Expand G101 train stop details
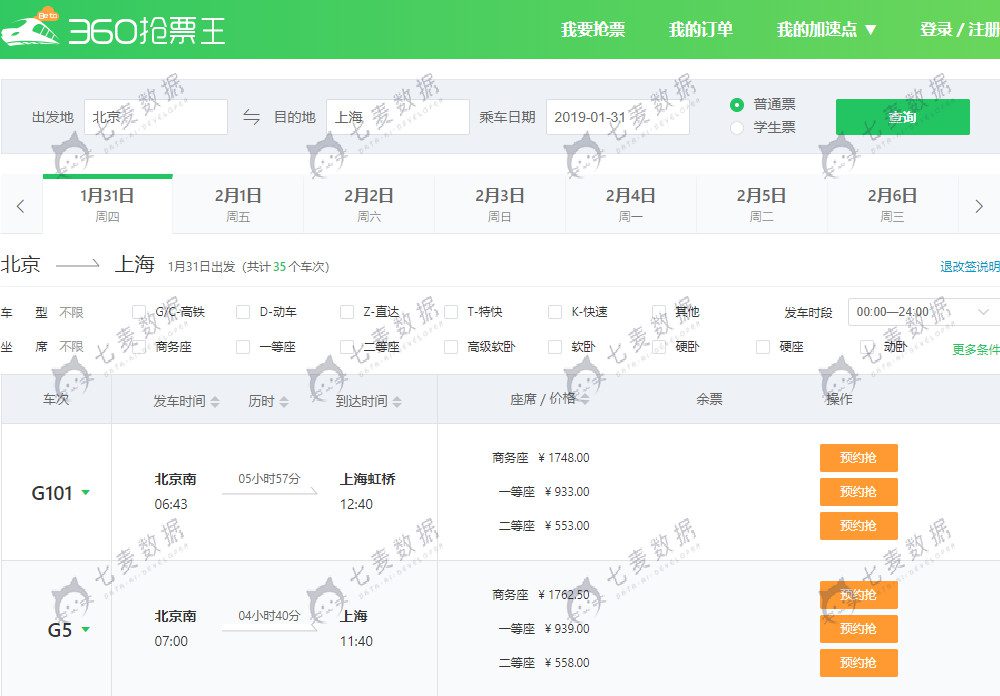Viewport: 1000px width, 696px height. point(86,493)
